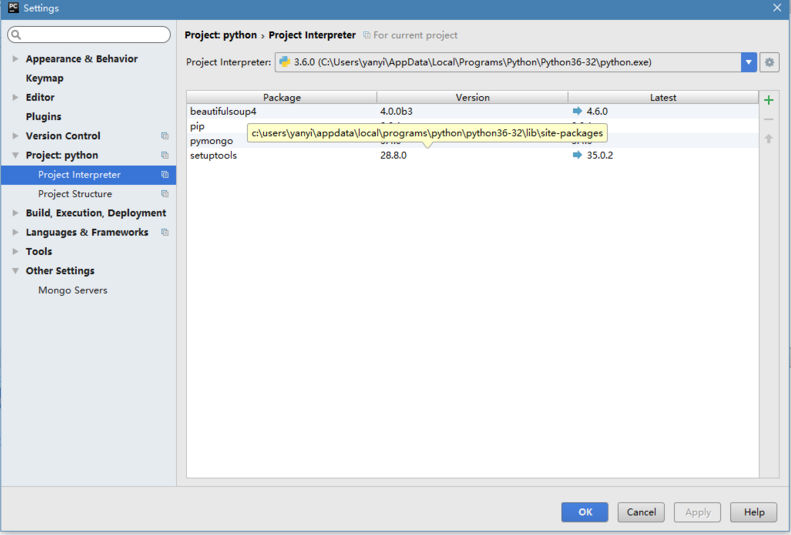Sort by Version column header
This screenshot has width=791, height=535.
pos(472,97)
